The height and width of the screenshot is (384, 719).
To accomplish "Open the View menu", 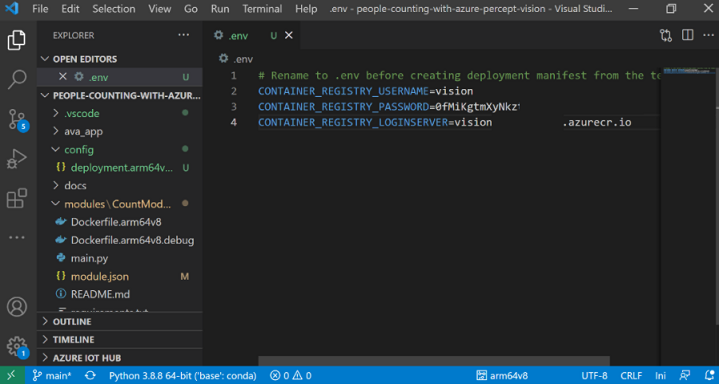I will point(160,9).
